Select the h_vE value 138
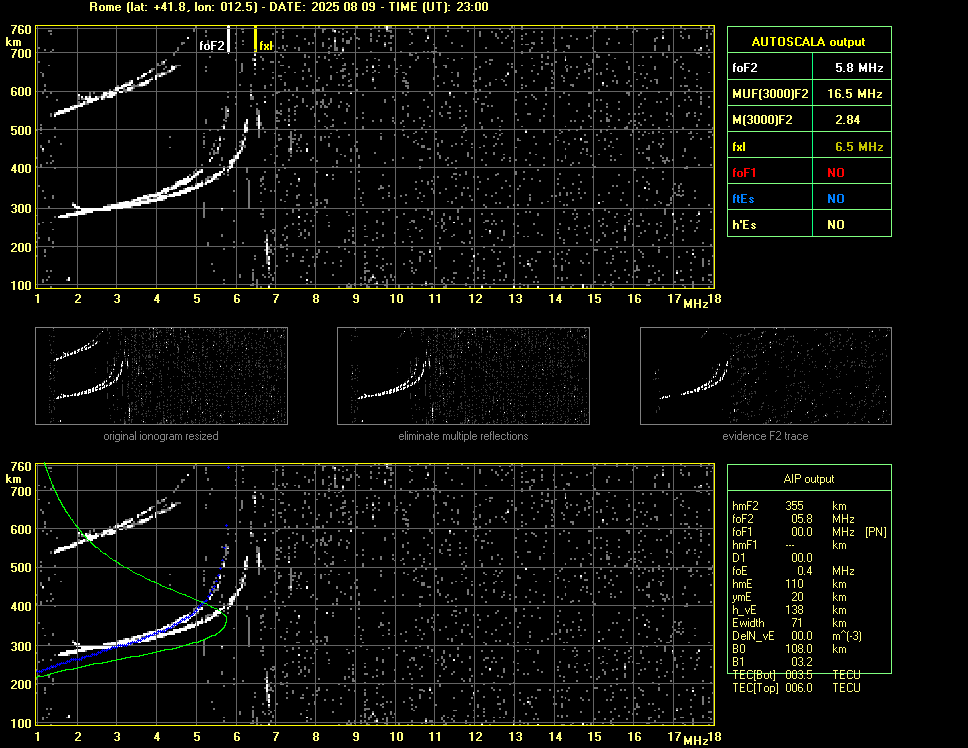Screen dimensions: 968x748 pos(795,610)
